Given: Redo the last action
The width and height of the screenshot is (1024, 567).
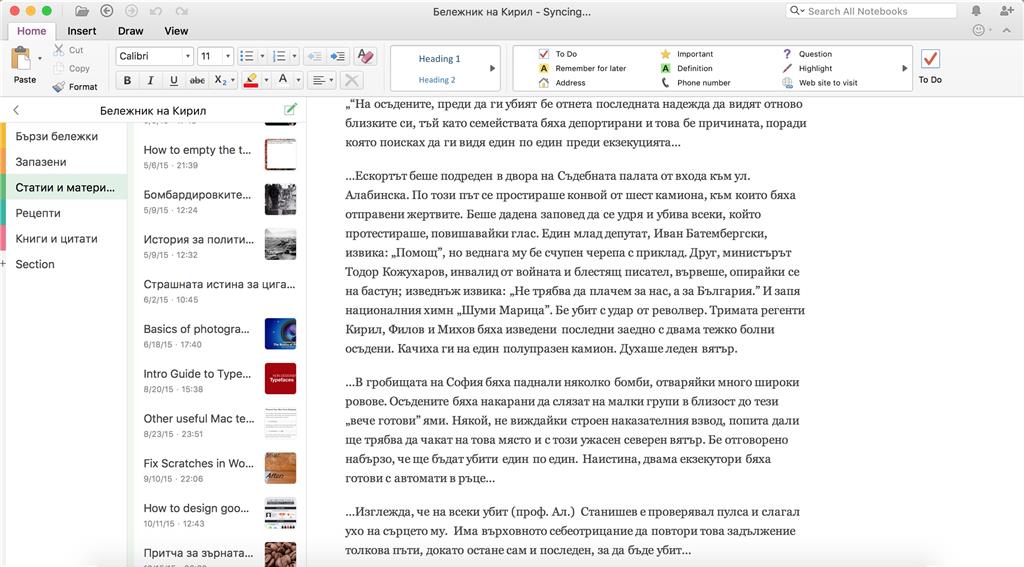Looking at the screenshot, I should pyautogui.click(x=182, y=11).
